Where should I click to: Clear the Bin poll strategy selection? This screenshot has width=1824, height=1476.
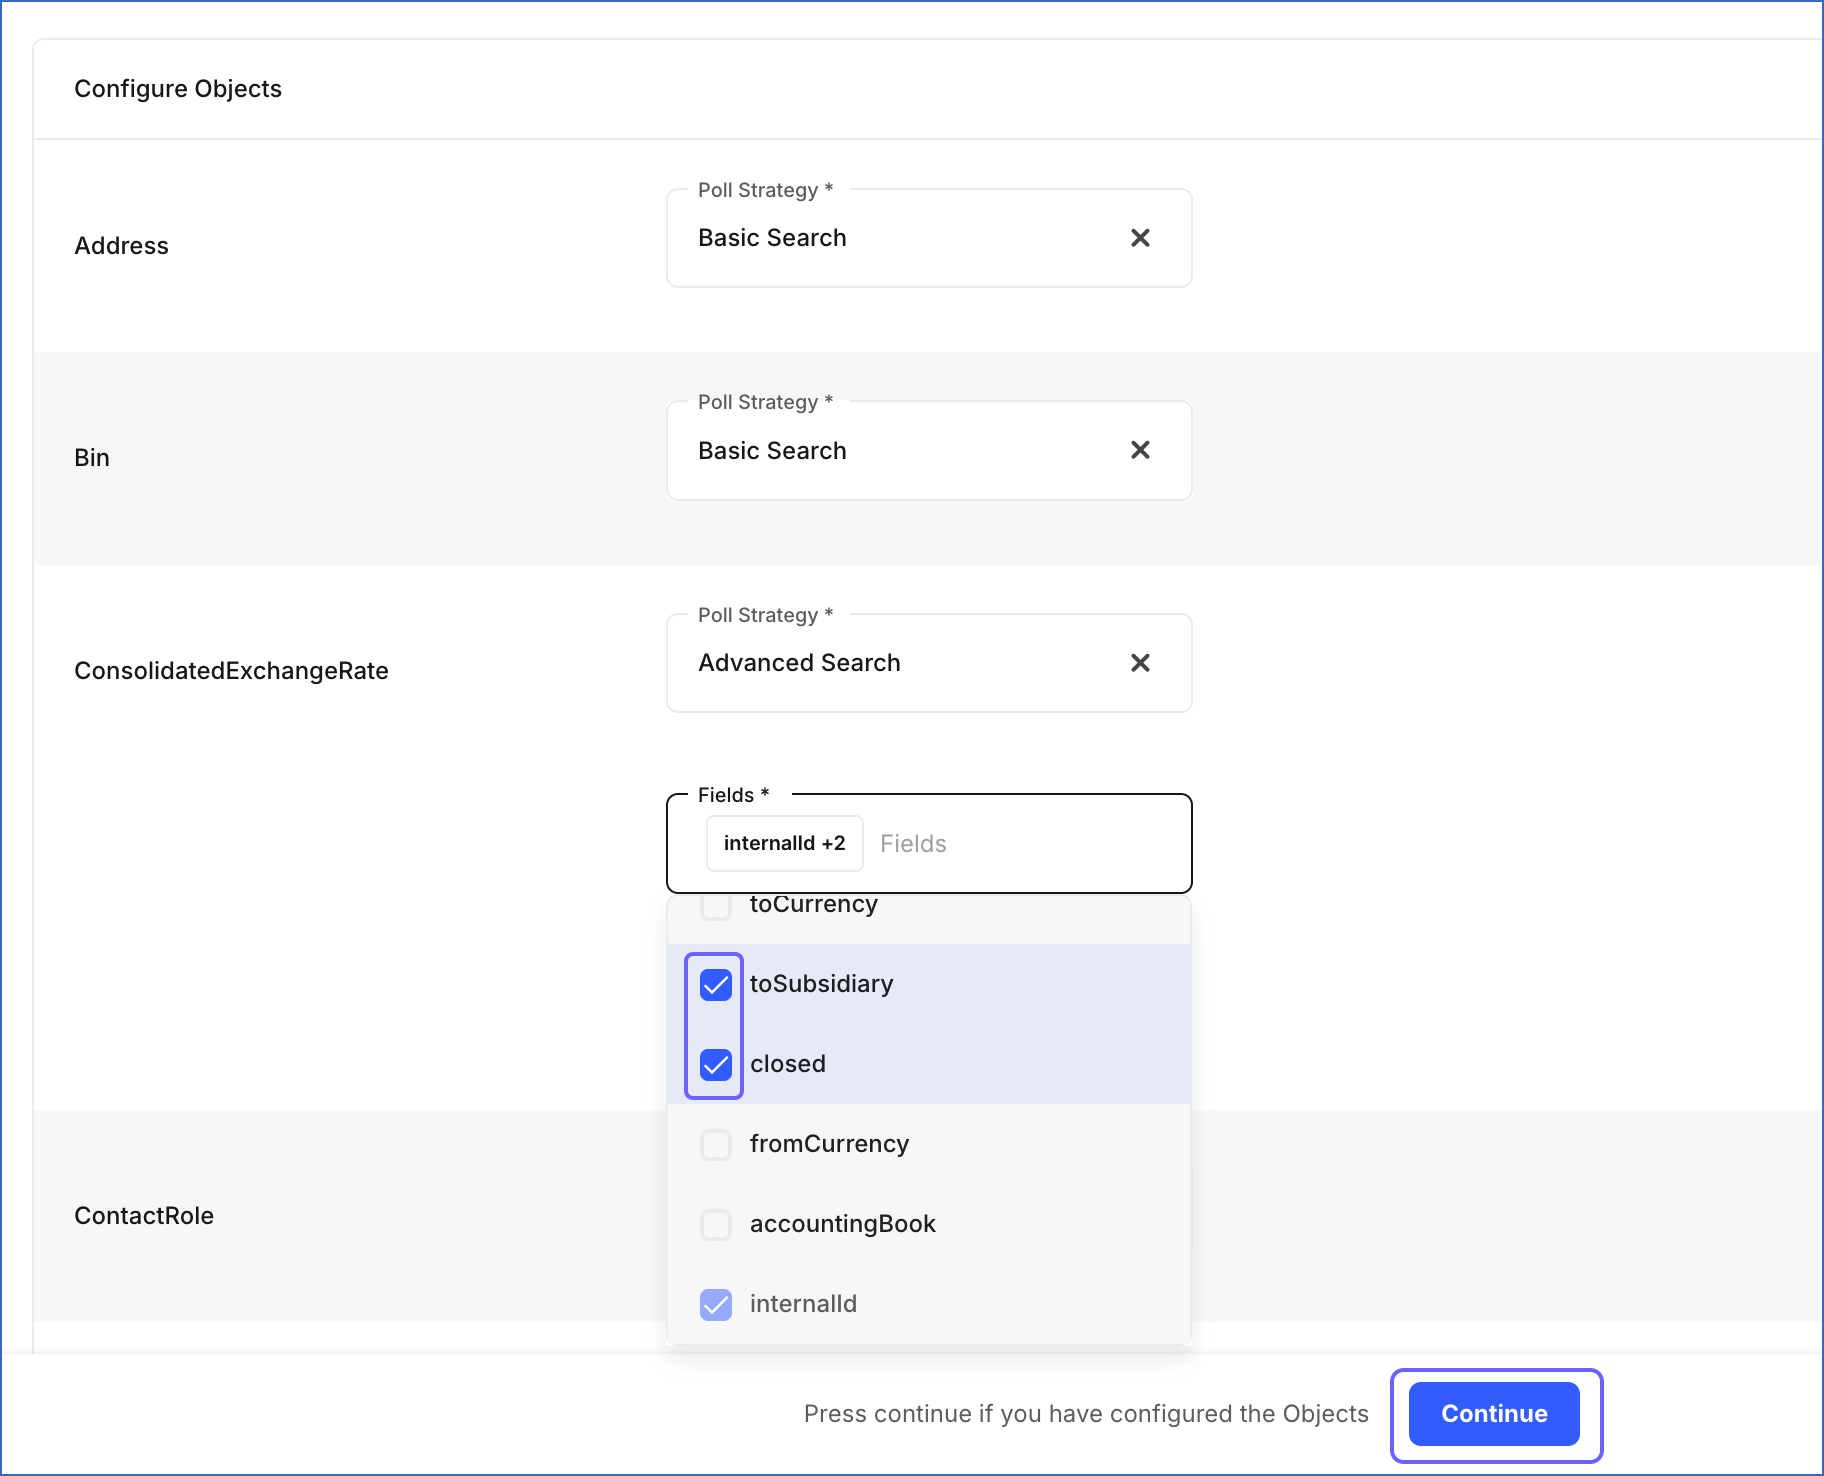click(1140, 450)
